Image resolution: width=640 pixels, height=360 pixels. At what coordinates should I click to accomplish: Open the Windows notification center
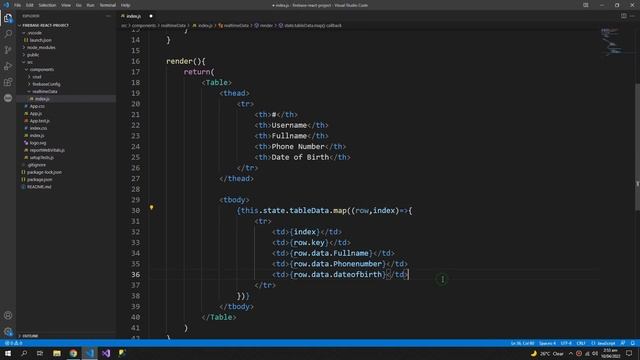629,353
